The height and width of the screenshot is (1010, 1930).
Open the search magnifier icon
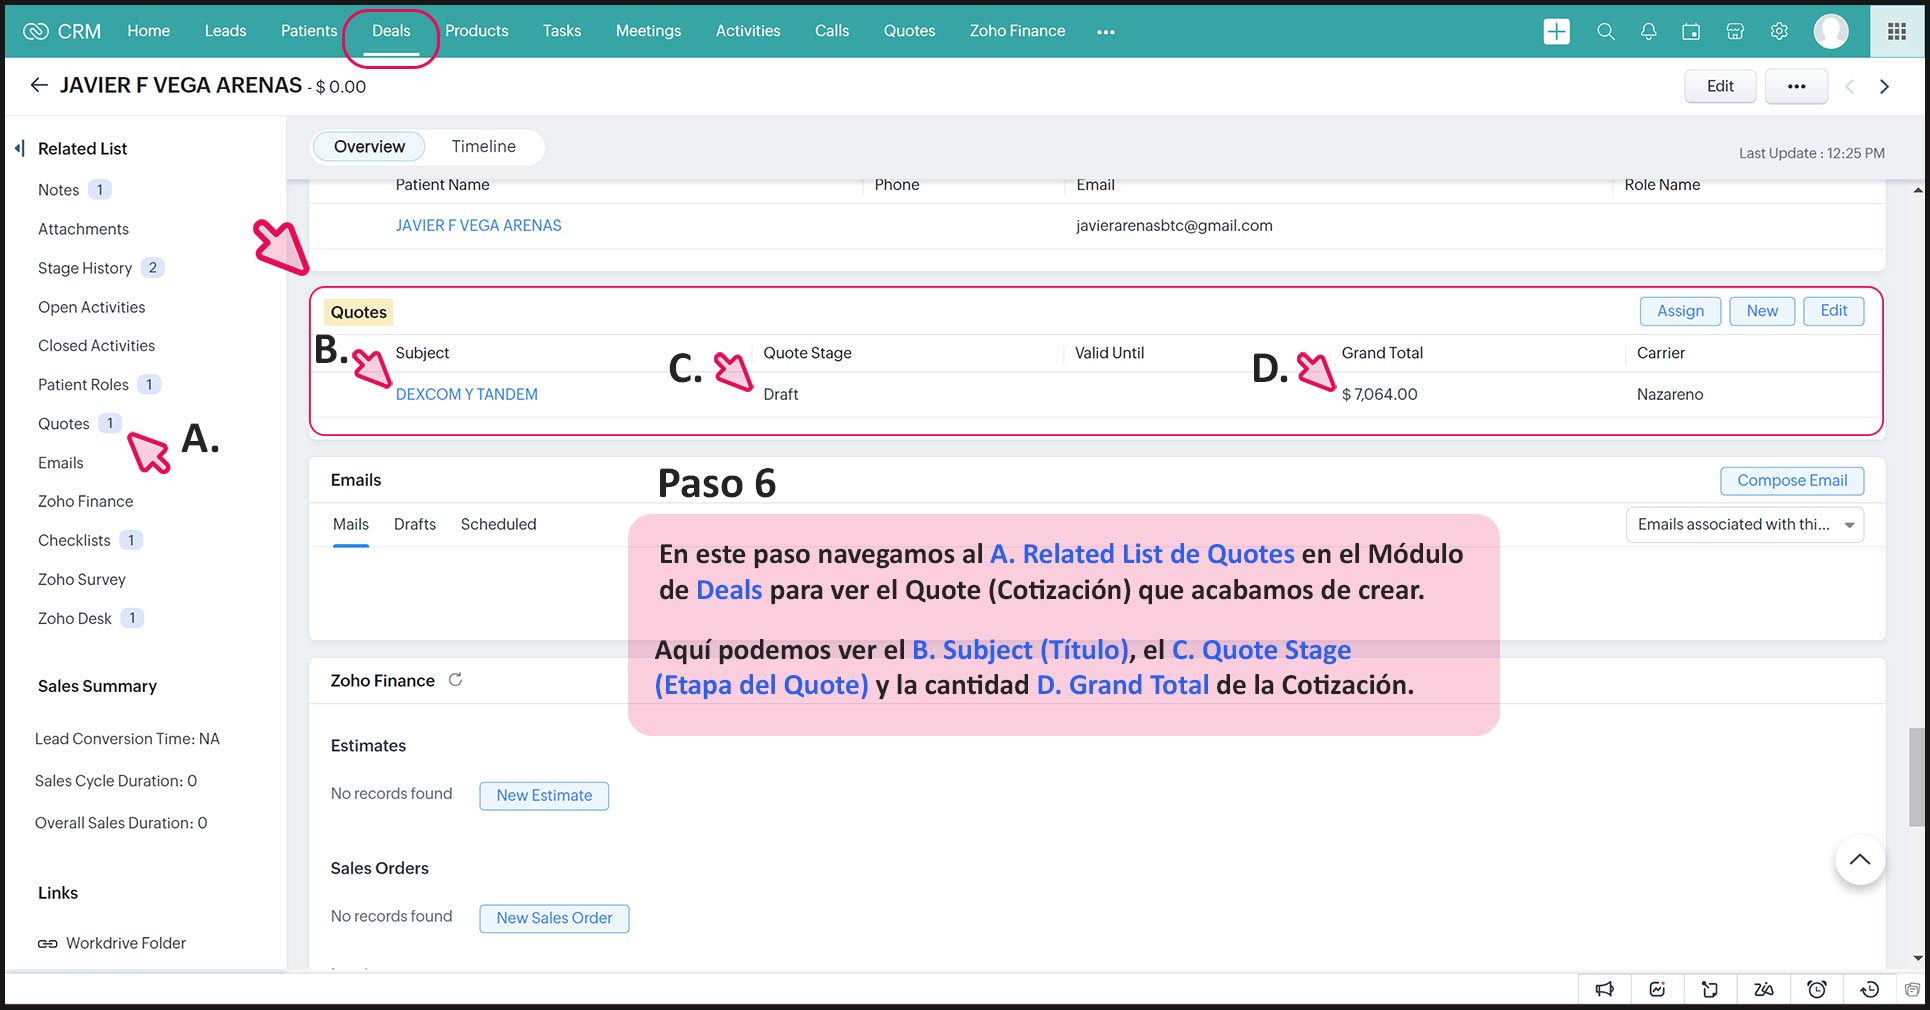click(1605, 32)
